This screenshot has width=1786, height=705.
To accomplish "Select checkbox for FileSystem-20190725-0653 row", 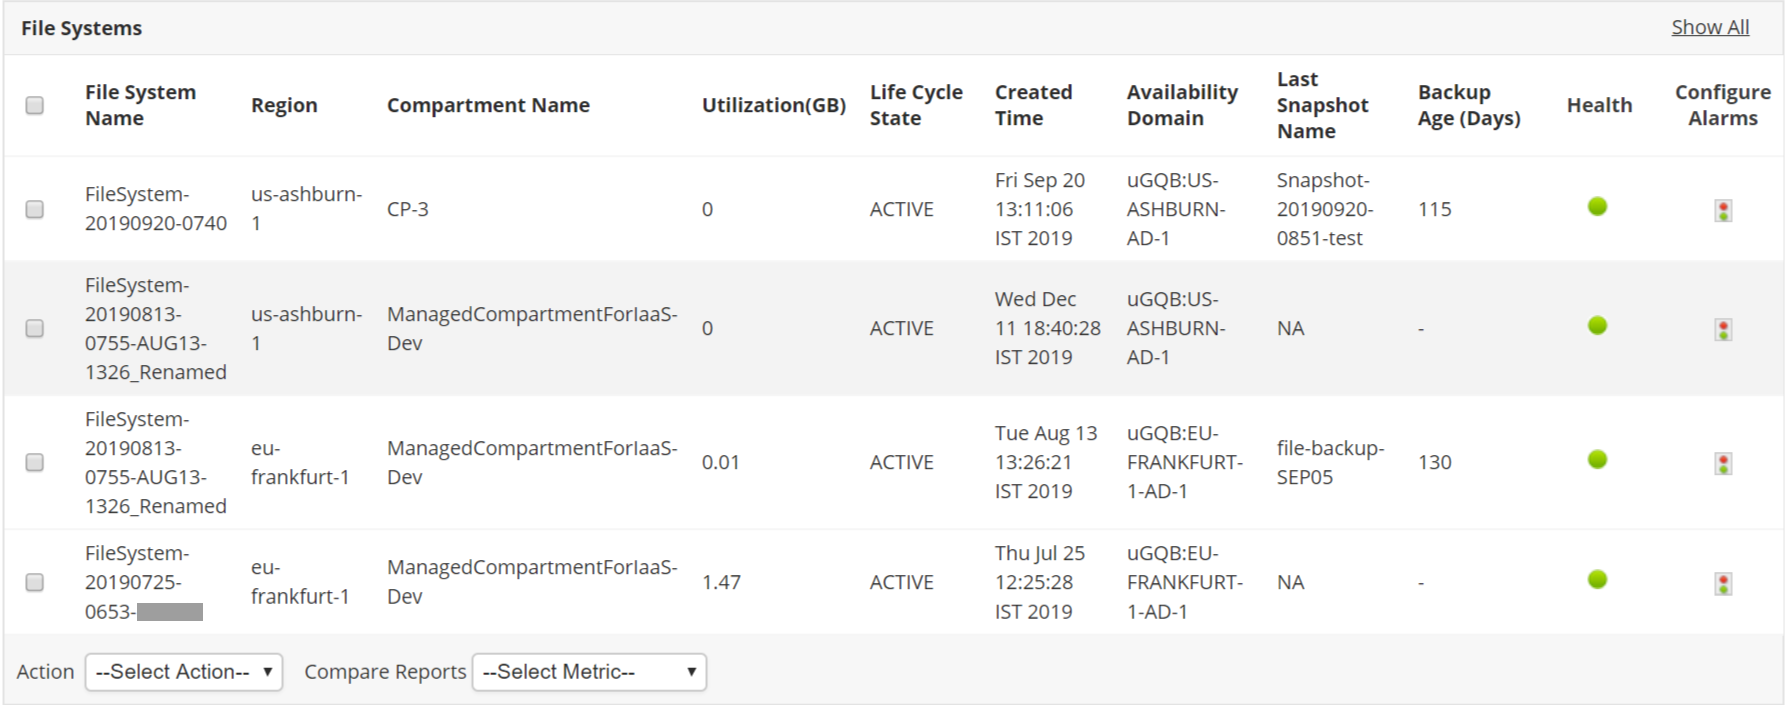I will coord(35,582).
